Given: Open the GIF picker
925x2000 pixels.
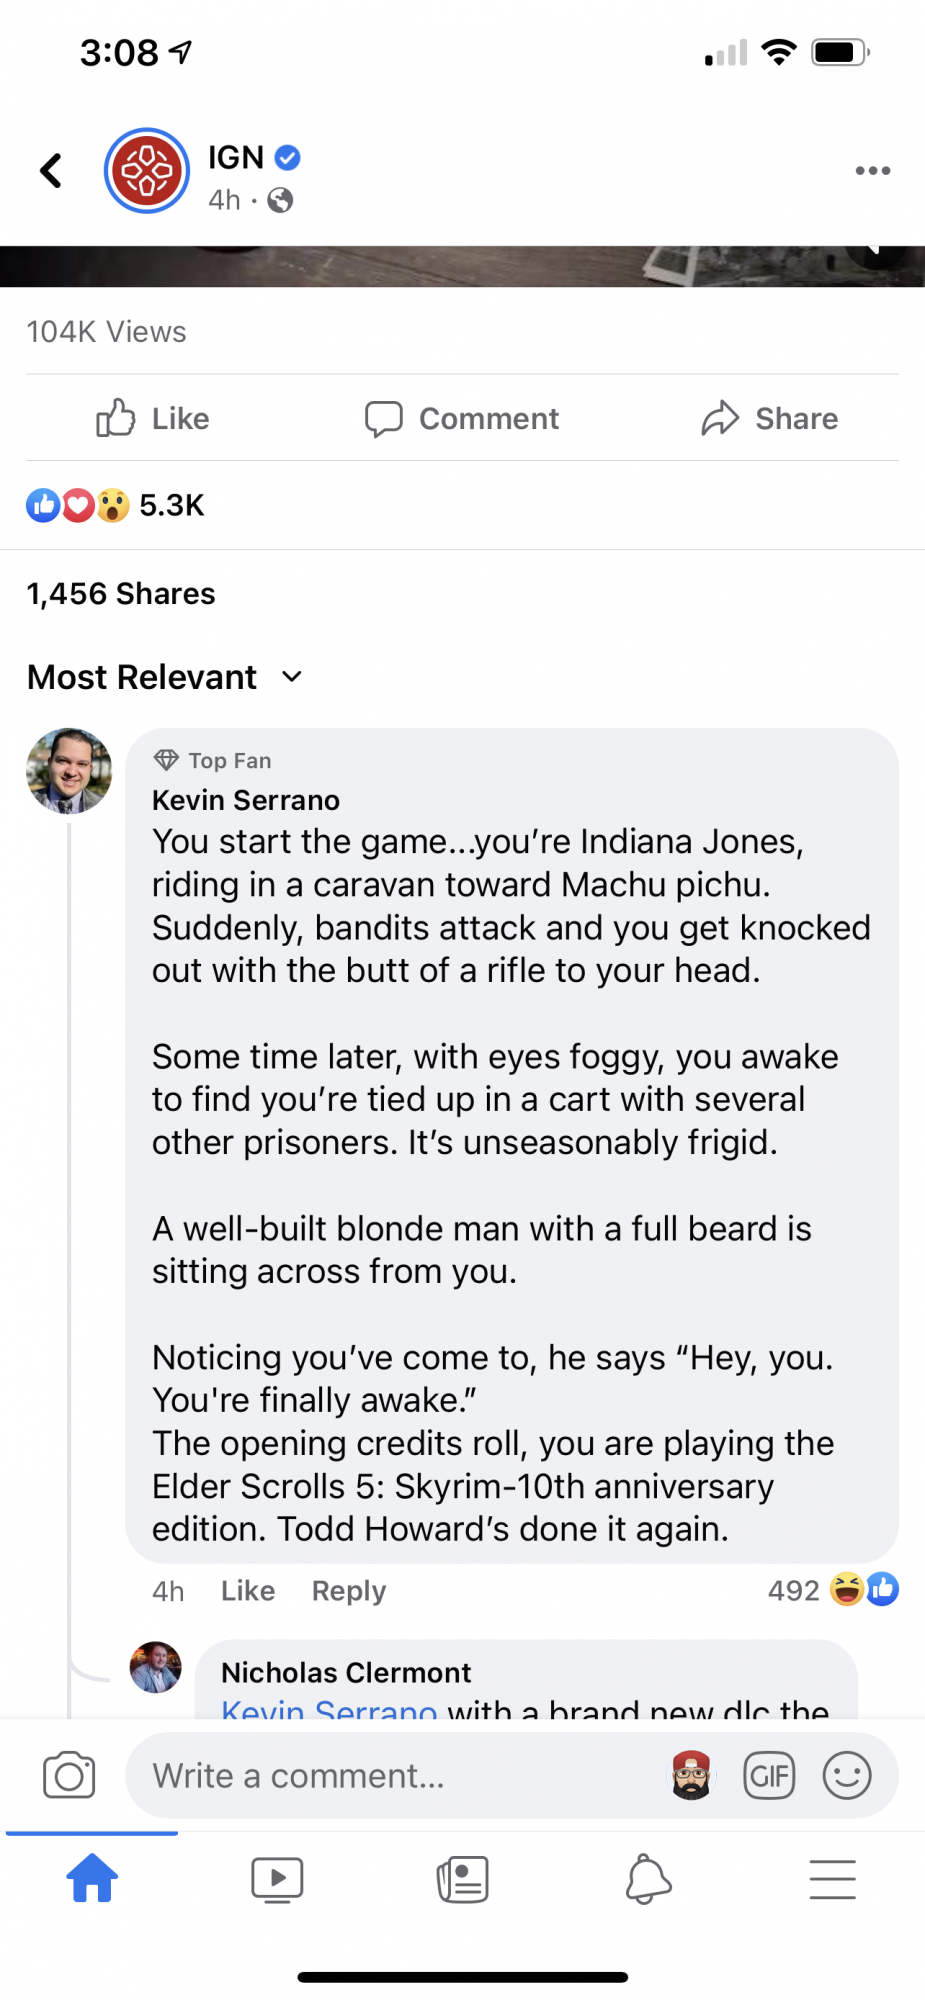Looking at the screenshot, I should click(x=769, y=1776).
